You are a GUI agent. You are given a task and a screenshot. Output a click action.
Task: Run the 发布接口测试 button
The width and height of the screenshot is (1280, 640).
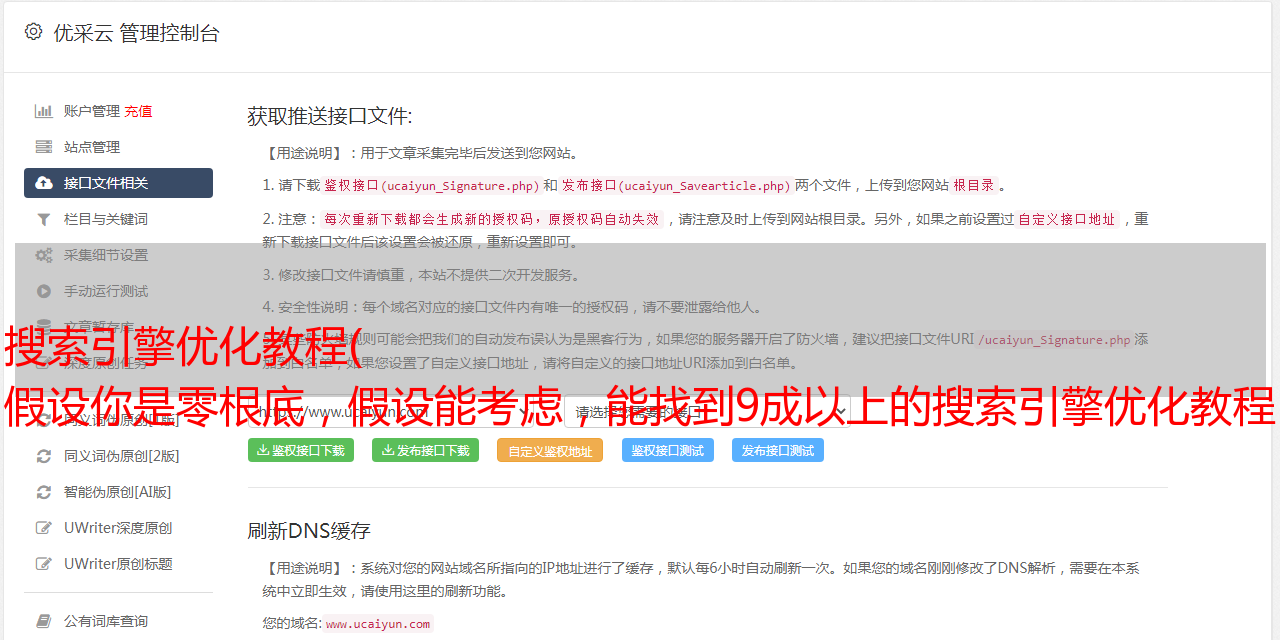tap(778, 450)
